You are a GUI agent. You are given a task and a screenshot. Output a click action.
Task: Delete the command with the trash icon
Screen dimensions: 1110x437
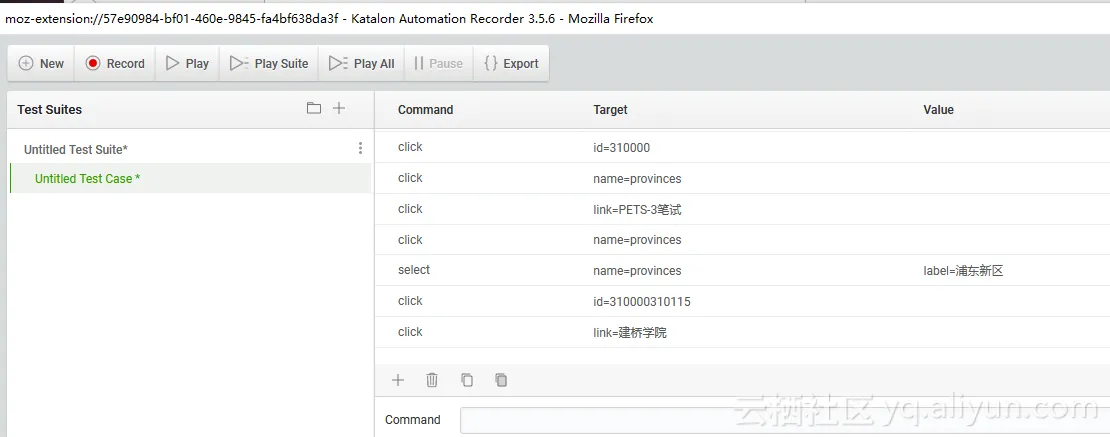tap(432, 380)
